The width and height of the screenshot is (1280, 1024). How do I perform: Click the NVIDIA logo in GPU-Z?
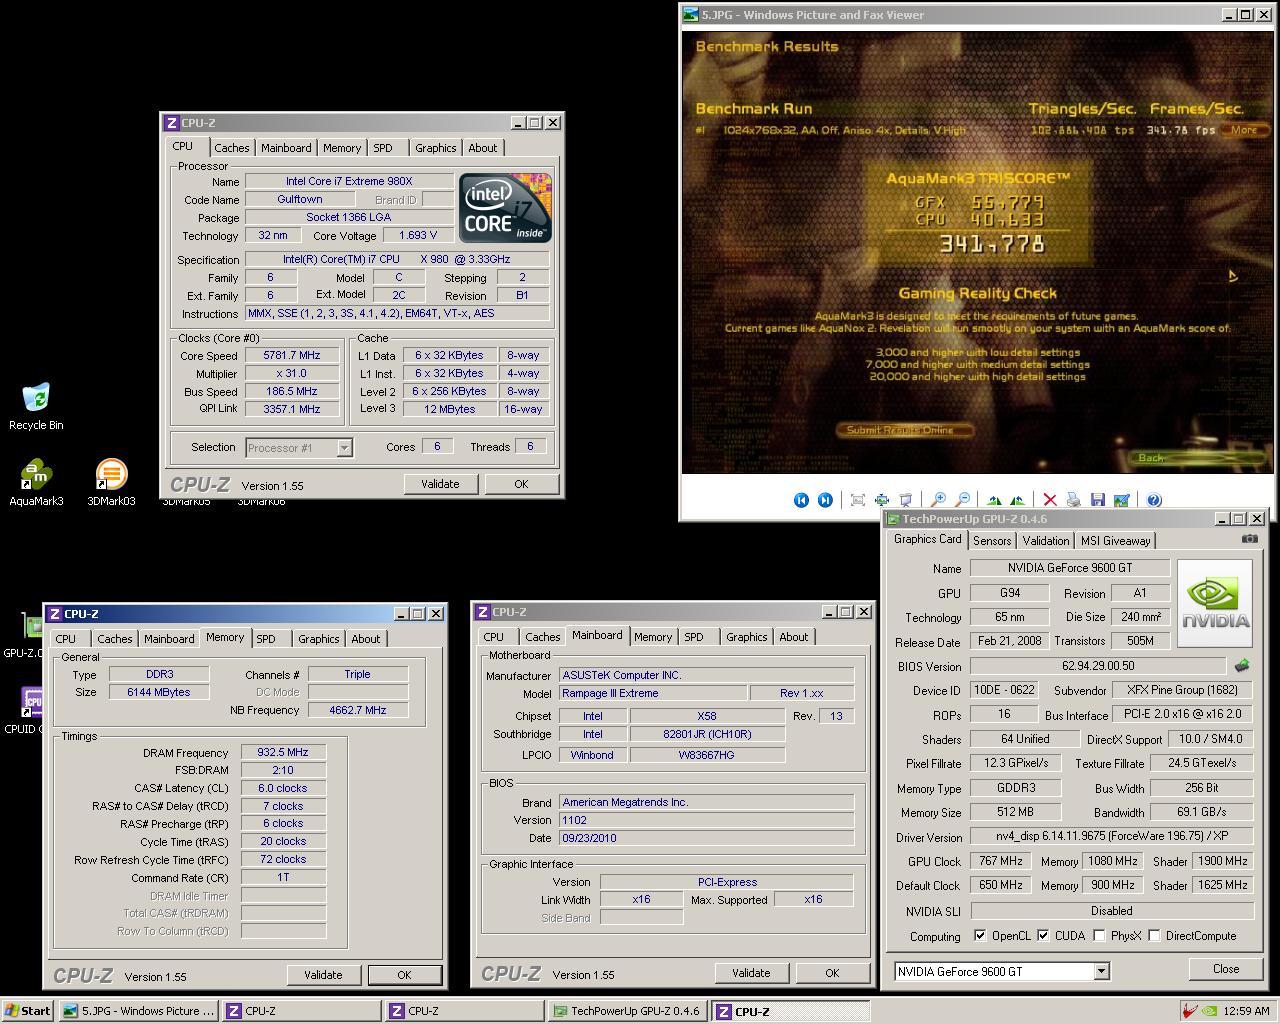[1215, 603]
